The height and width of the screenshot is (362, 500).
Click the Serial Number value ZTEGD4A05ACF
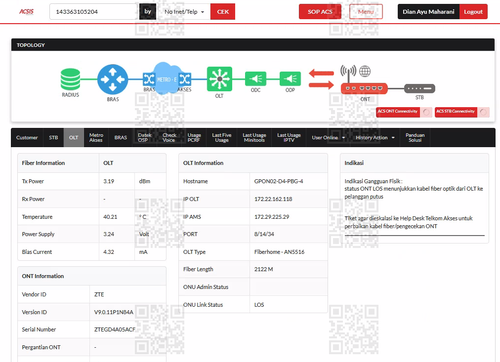pos(115,330)
